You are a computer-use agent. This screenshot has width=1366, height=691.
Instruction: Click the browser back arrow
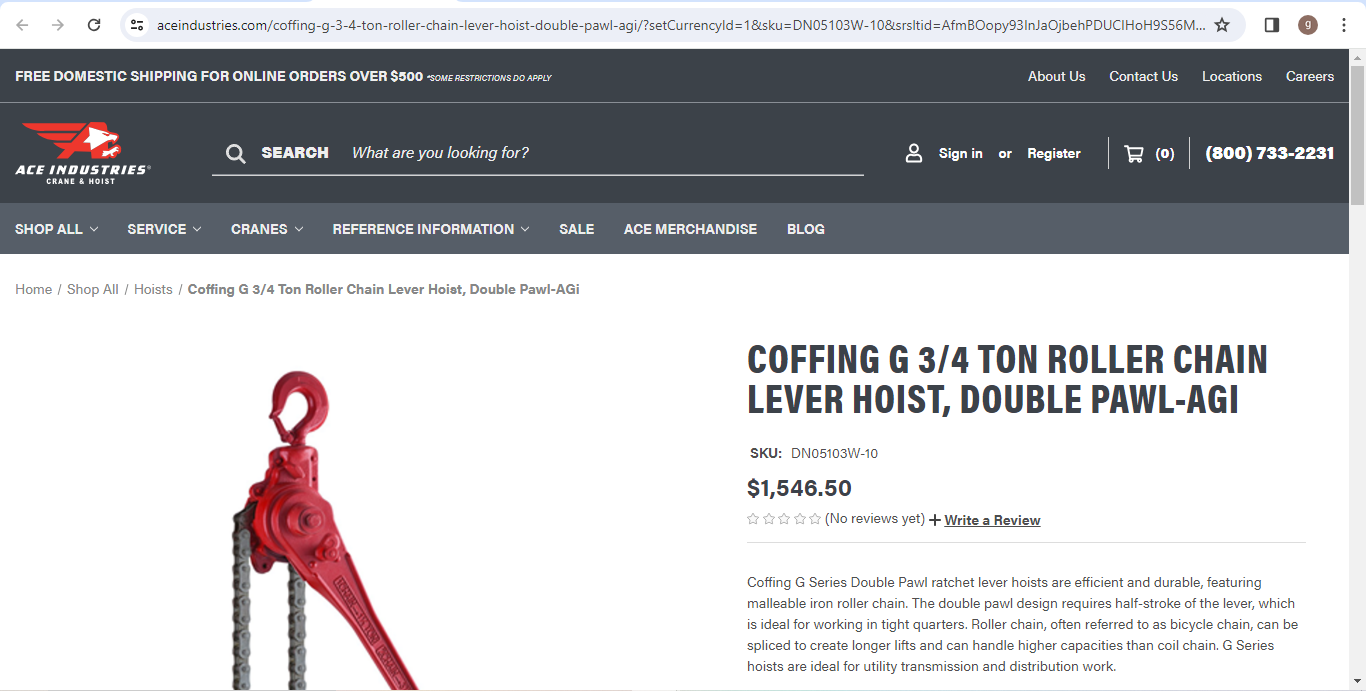22,25
